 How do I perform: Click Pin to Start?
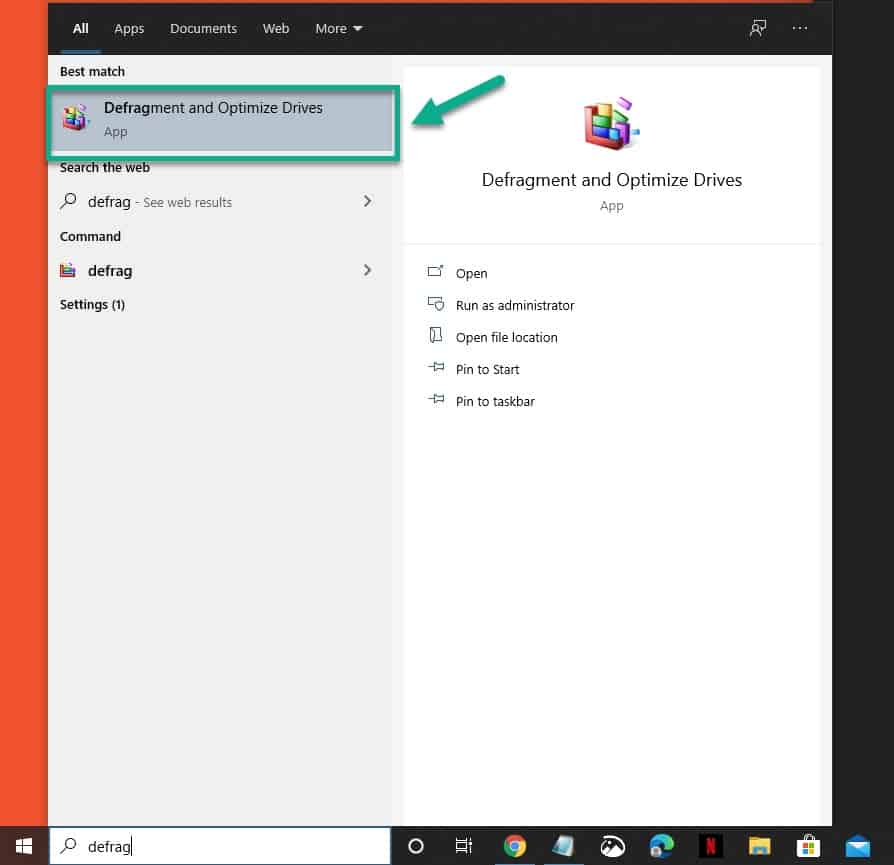pyautogui.click(x=487, y=369)
